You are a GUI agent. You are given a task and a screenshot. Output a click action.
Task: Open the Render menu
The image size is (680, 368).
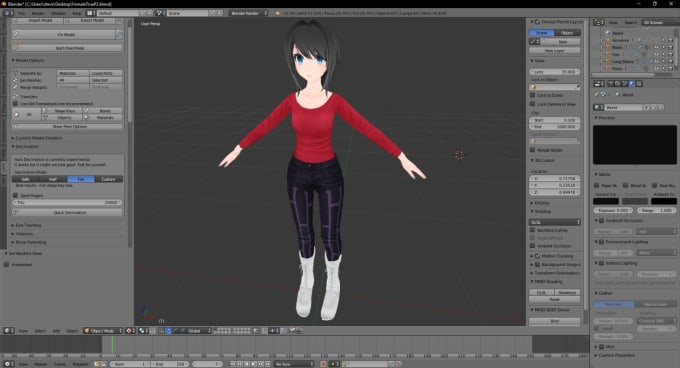click(38, 13)
